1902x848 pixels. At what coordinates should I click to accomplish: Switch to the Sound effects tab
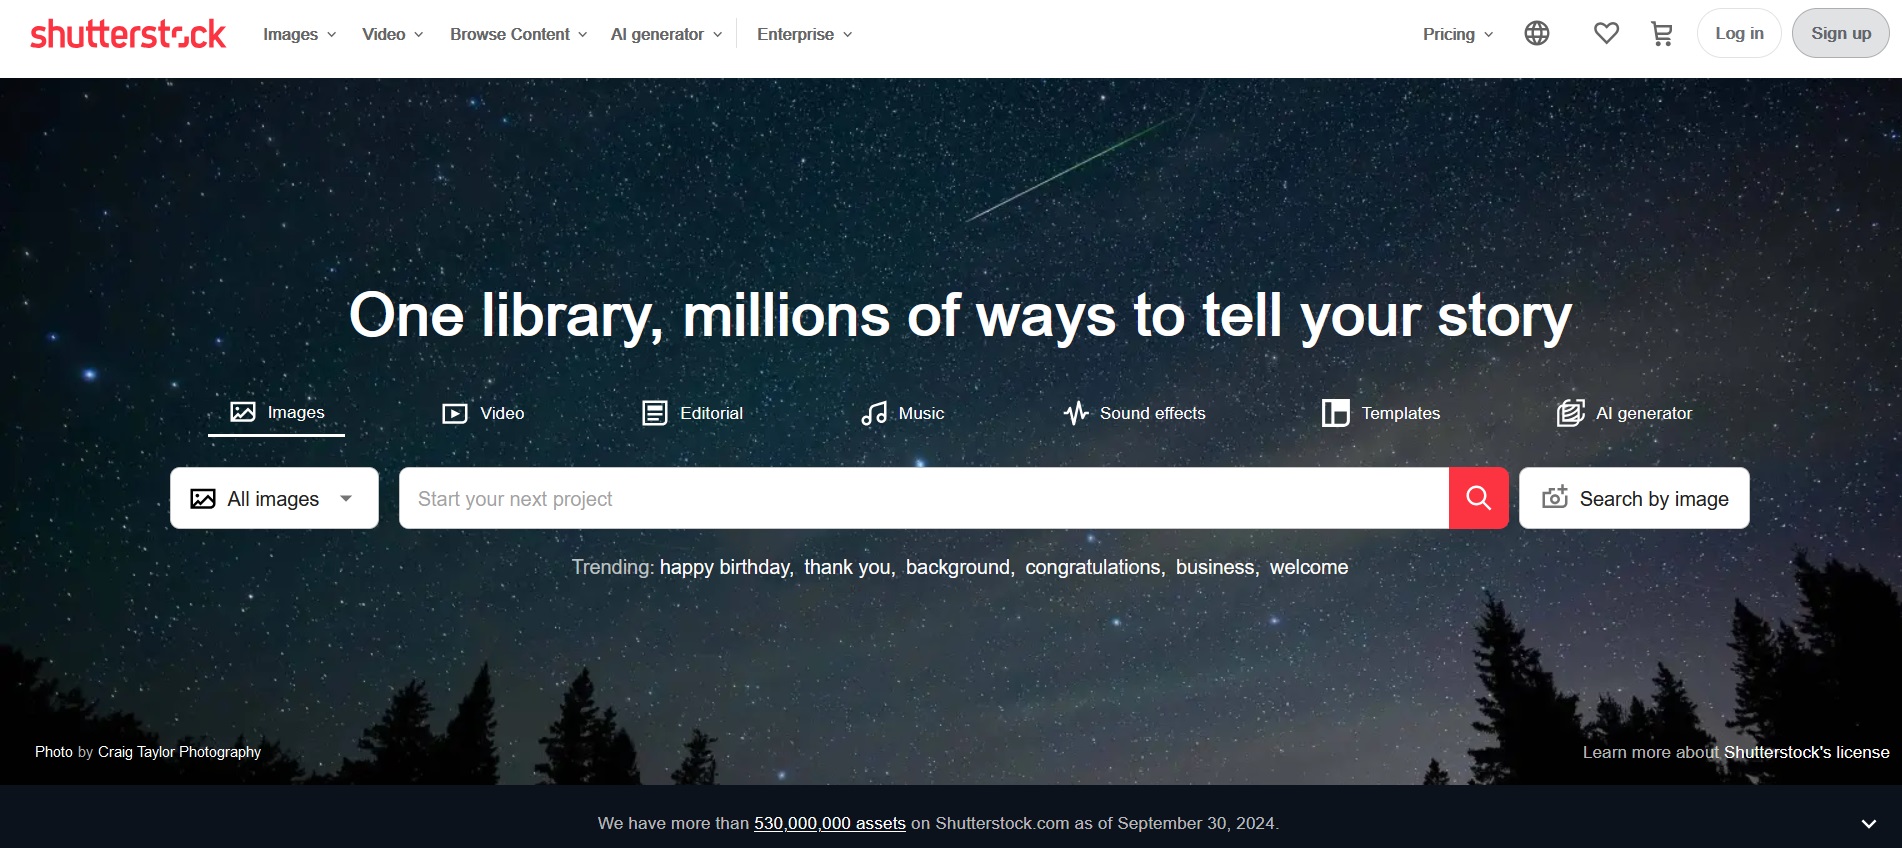1134,413
